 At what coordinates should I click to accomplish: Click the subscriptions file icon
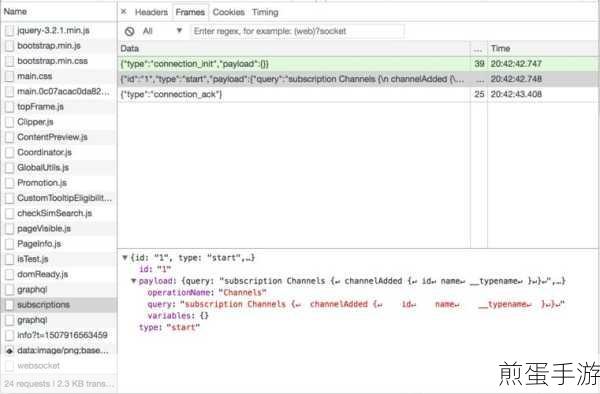[9, 305]
